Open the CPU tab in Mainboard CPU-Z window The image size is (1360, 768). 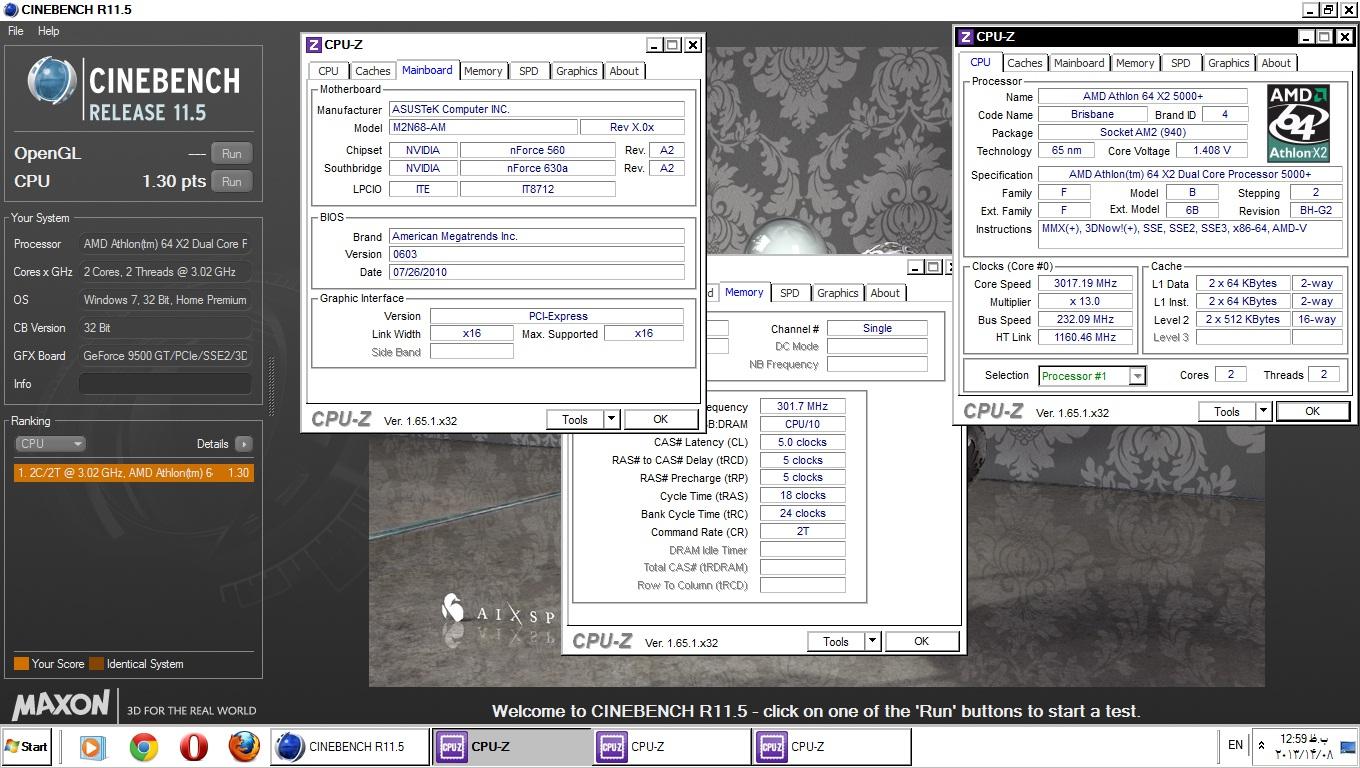pos(328,71)
